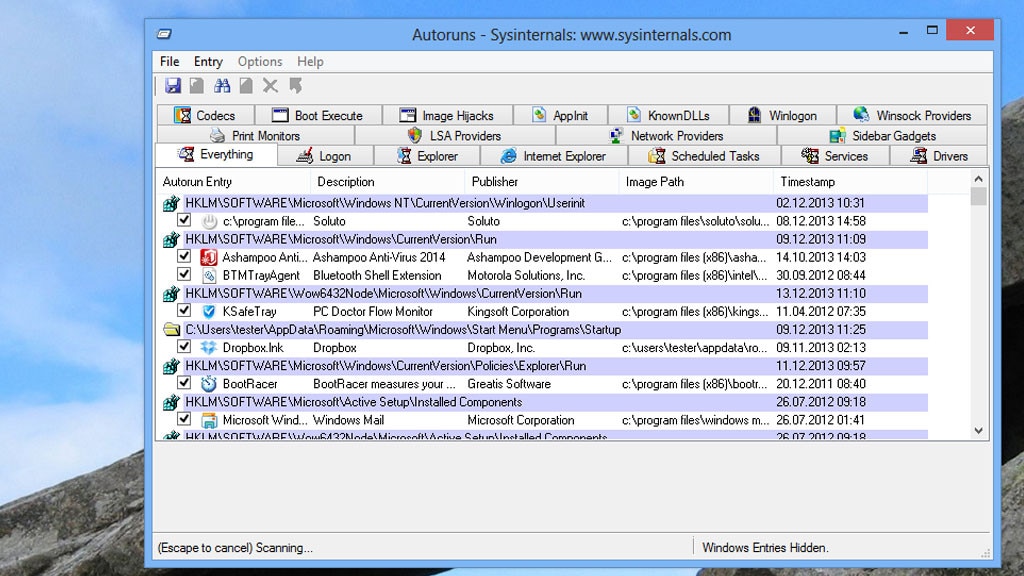The image size is (1024, 576).
Task: Select the Network Providers tab
Action: [x=666, y=136]
